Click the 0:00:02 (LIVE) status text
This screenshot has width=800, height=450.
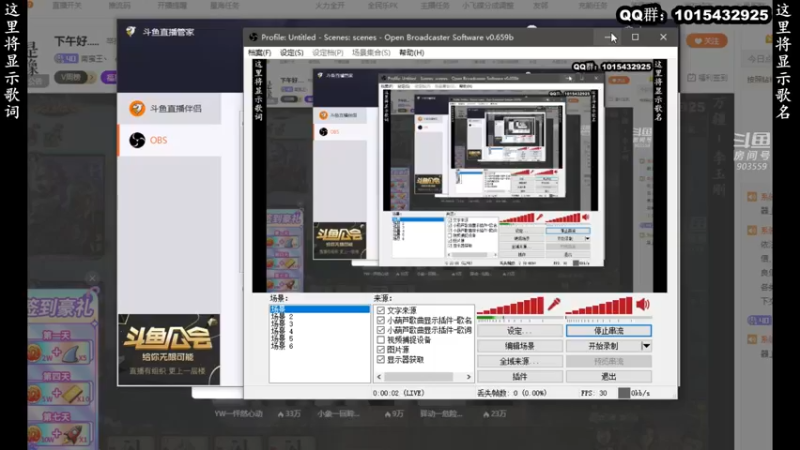(398, 393)
